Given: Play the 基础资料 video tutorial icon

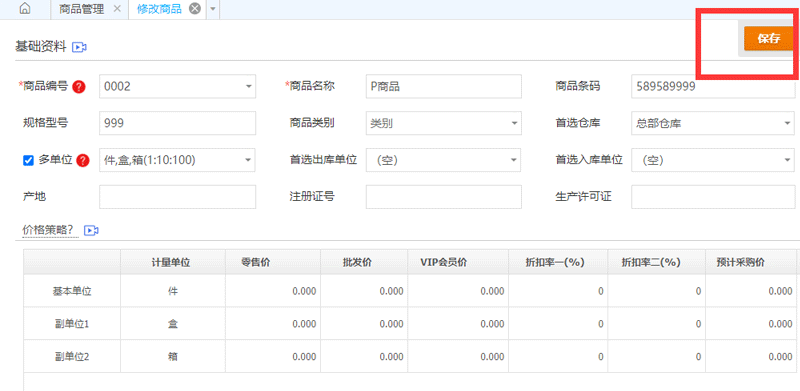Looking at the screenshot, I should (x=79, y=47).
